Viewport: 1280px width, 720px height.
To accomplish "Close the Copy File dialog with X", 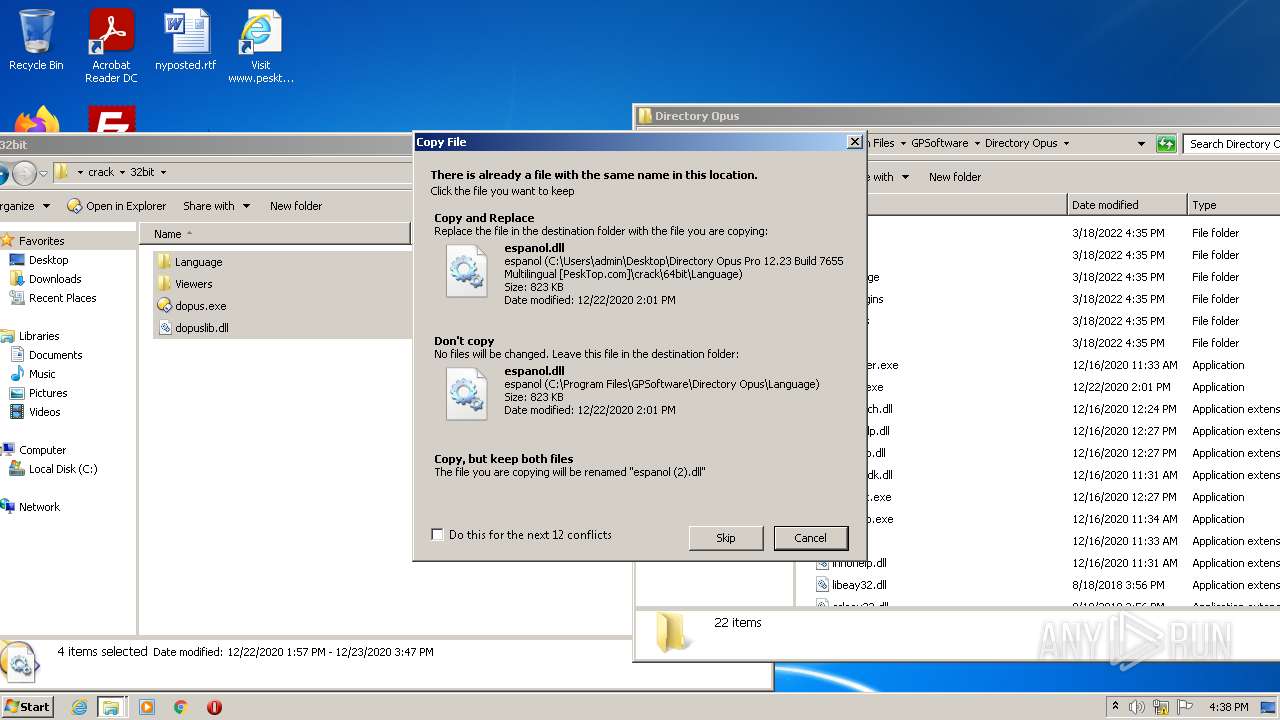I will (x=854, y=142).
